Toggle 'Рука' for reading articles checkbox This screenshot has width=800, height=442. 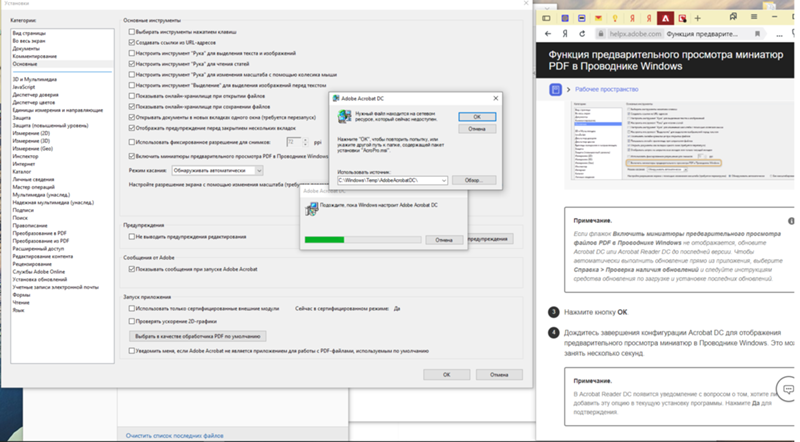point(132,64)
